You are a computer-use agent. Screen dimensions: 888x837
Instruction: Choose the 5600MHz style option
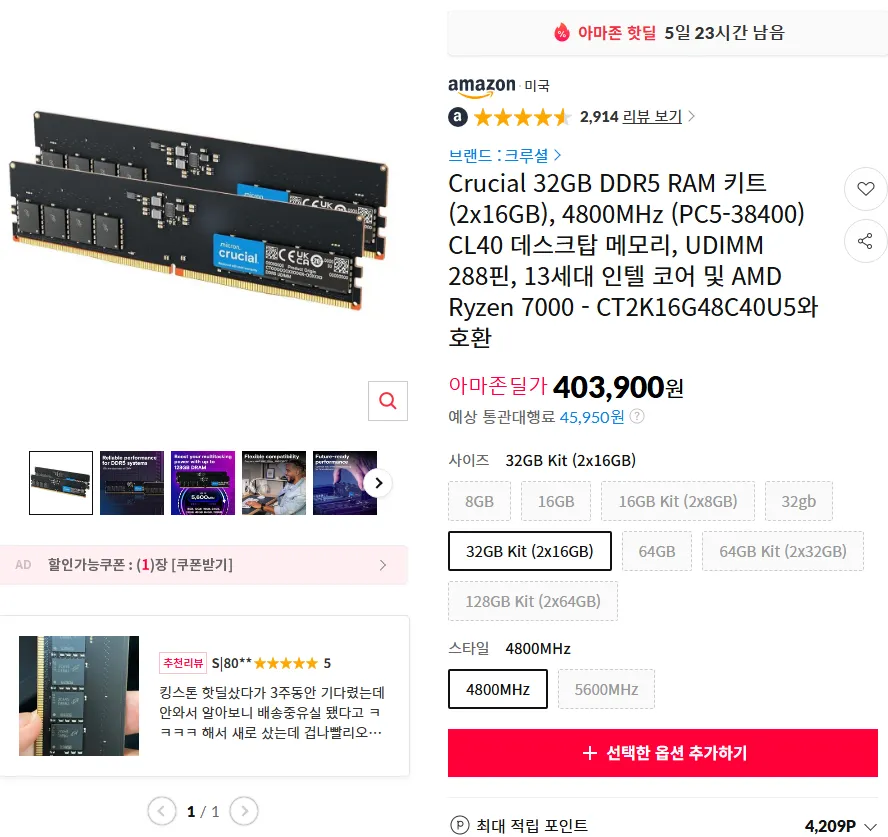tap(606, 689)
